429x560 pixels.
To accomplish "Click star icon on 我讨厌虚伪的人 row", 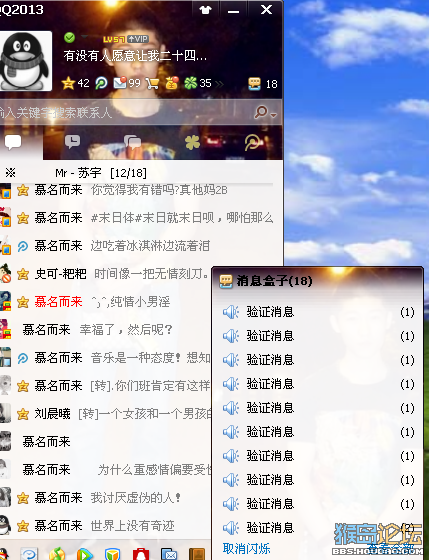I will click(23, 498).
